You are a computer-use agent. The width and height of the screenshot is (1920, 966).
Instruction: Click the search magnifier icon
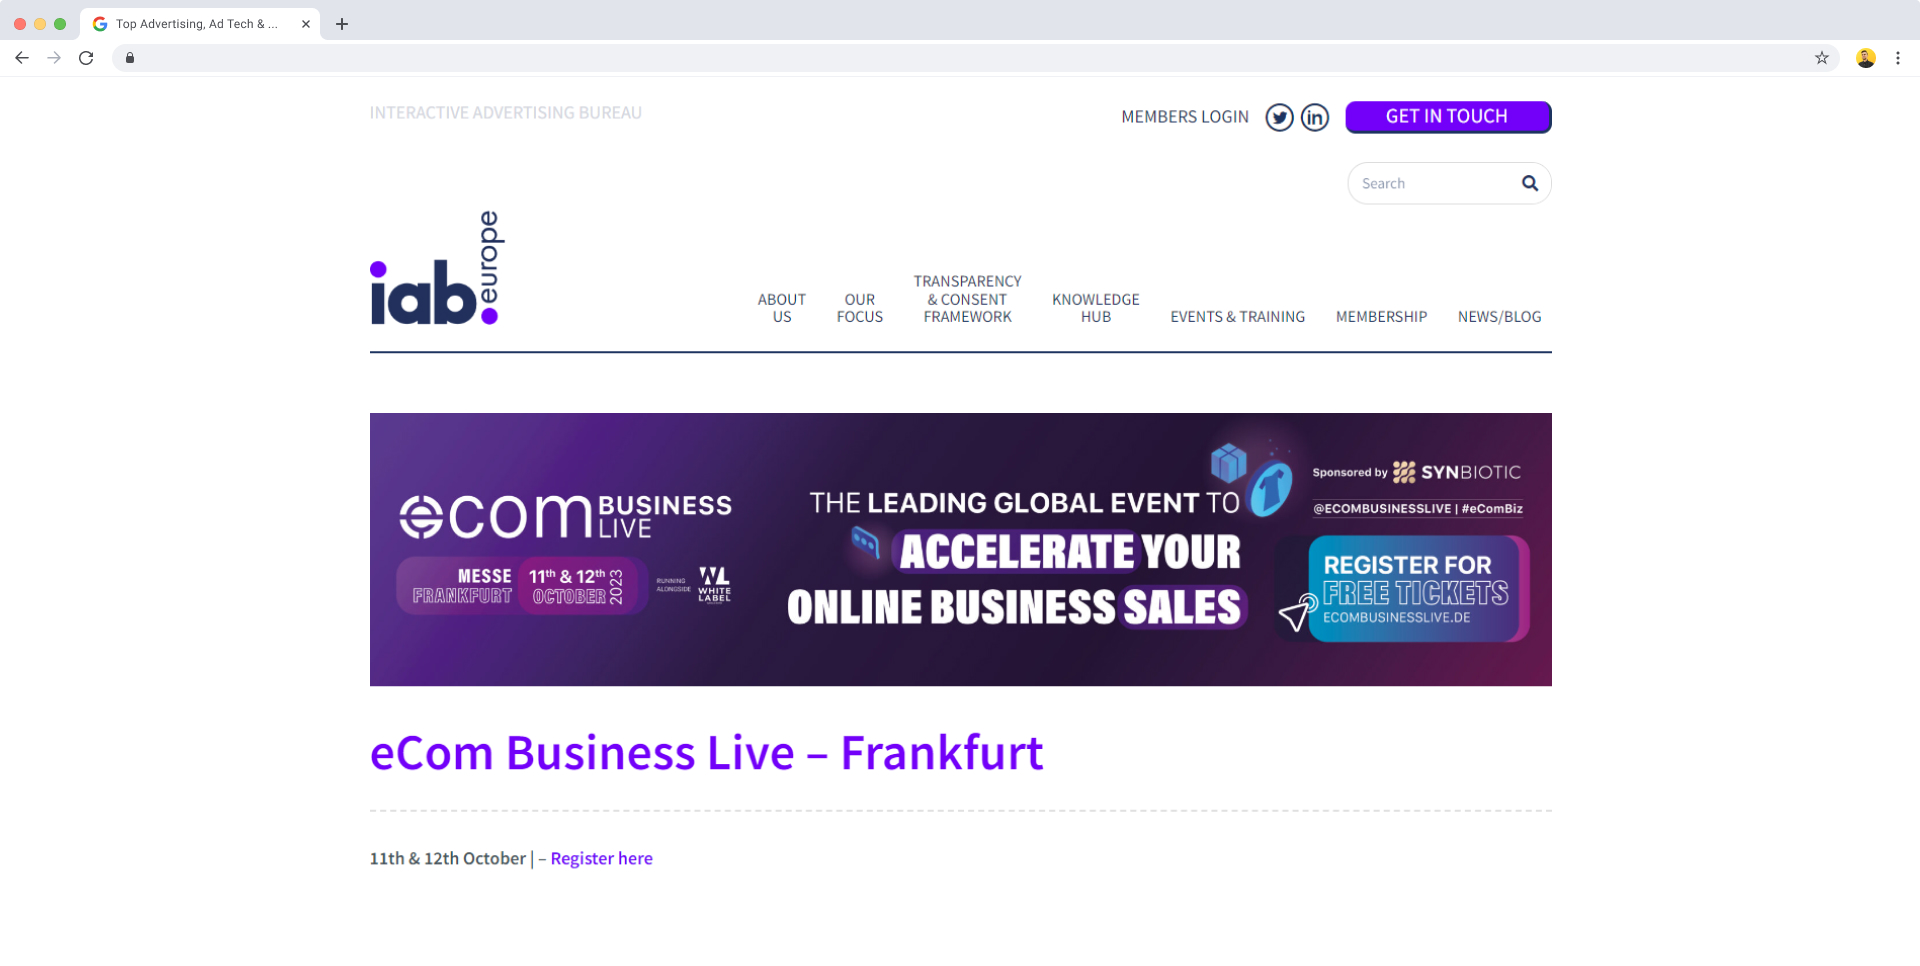point(1529,183)
